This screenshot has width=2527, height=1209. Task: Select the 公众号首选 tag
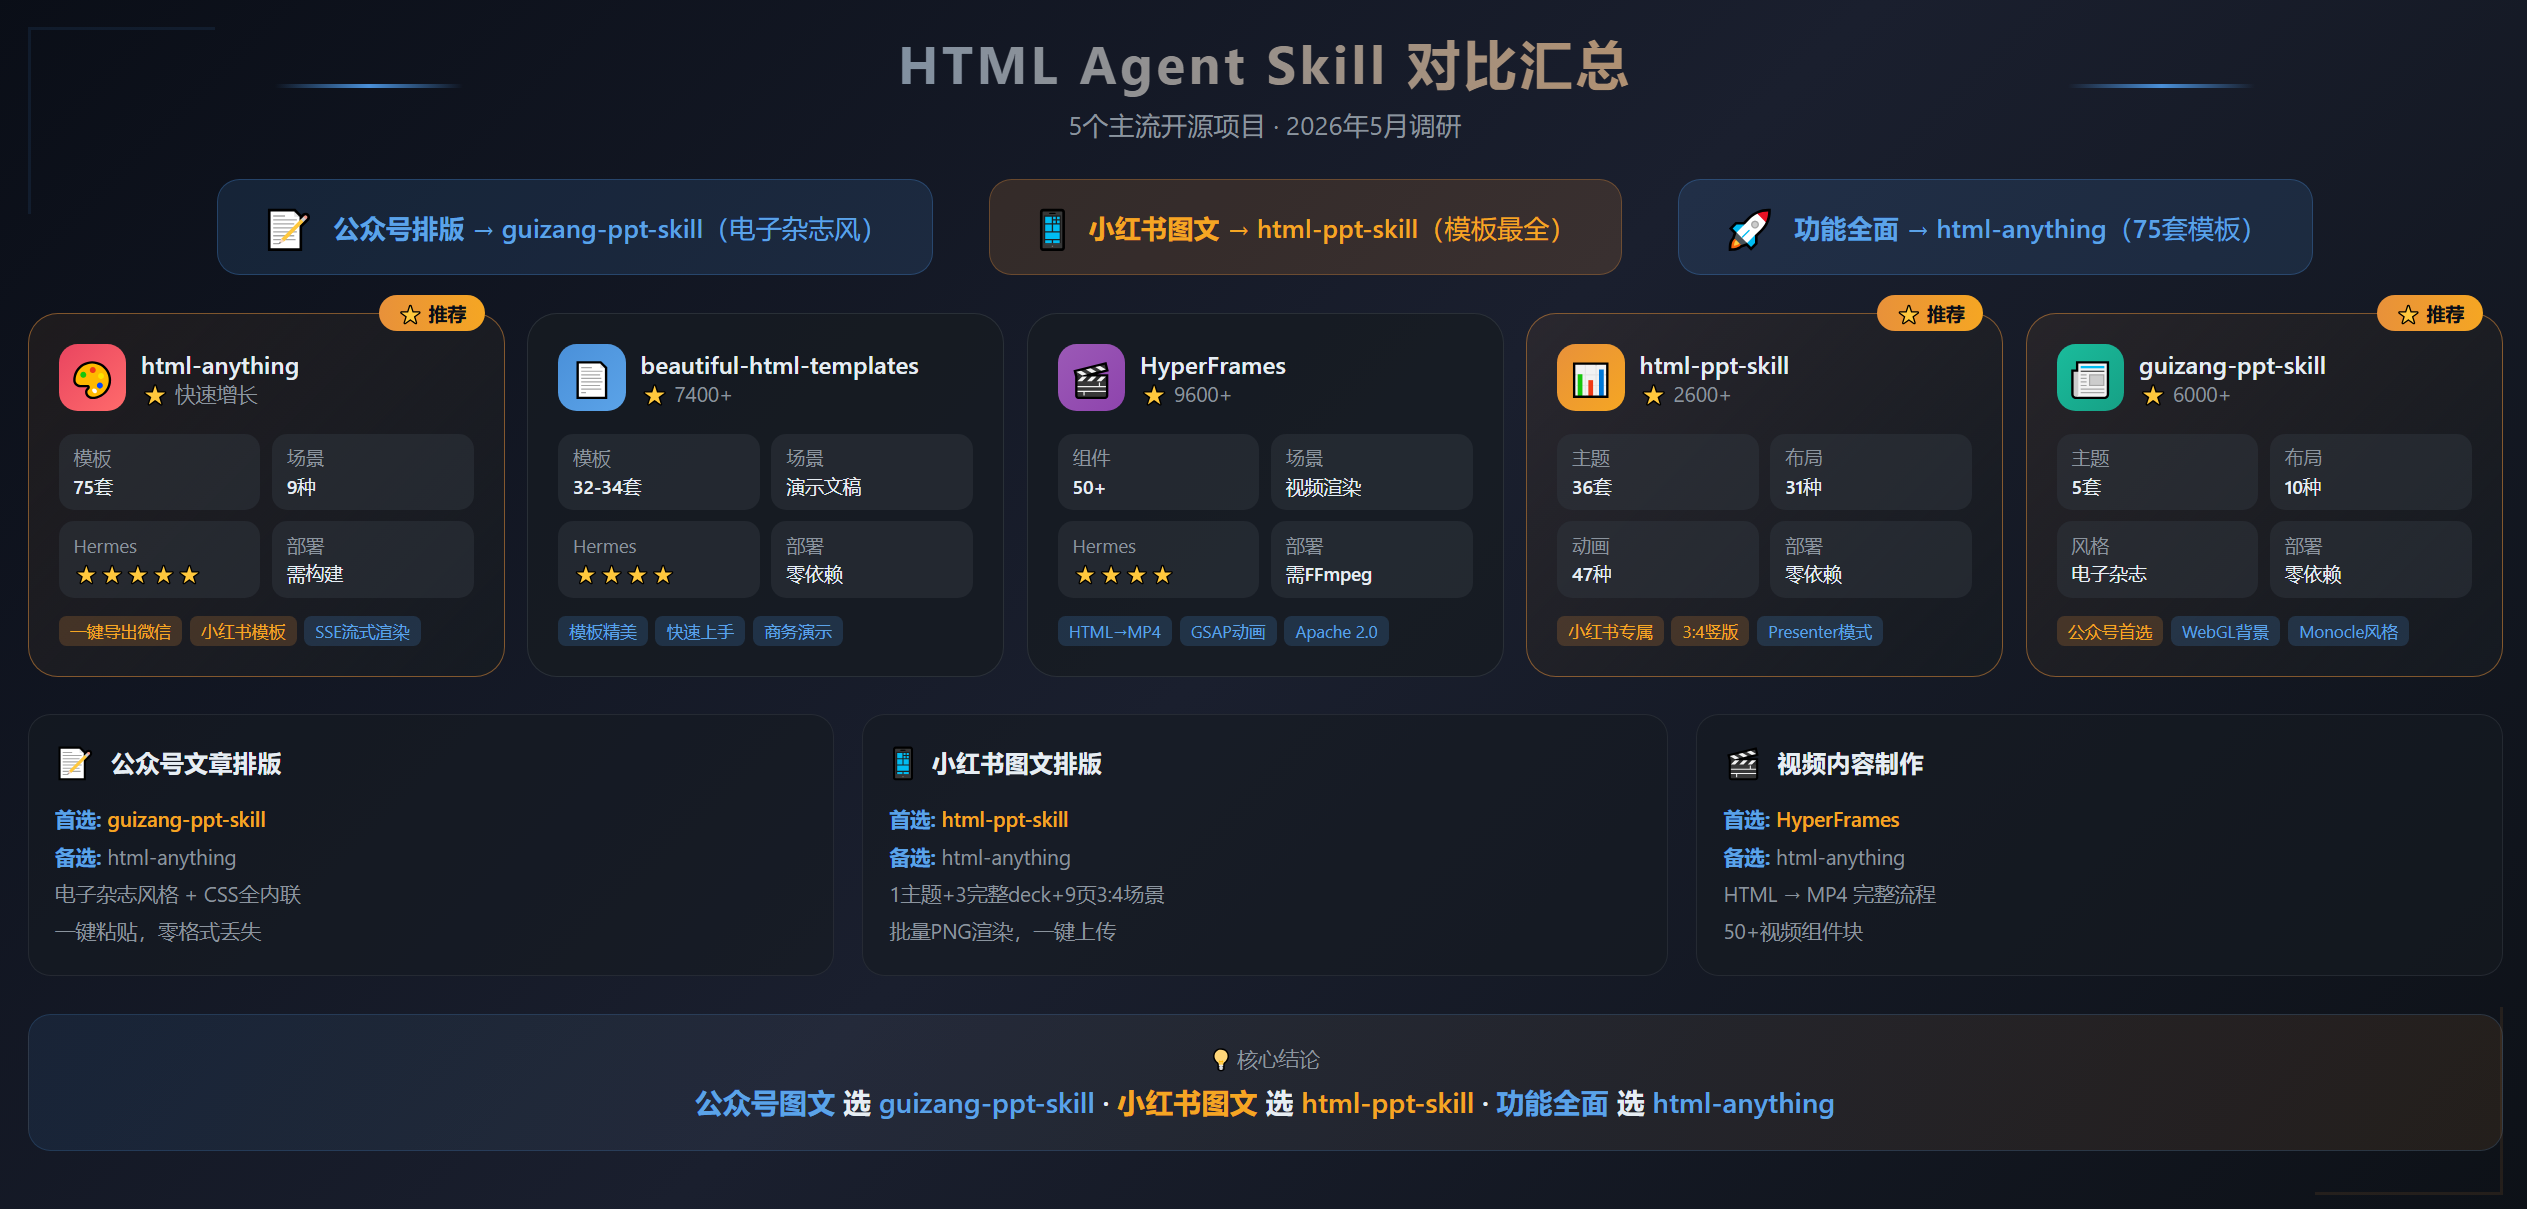pyautogui.click(x=2110, y=632)
